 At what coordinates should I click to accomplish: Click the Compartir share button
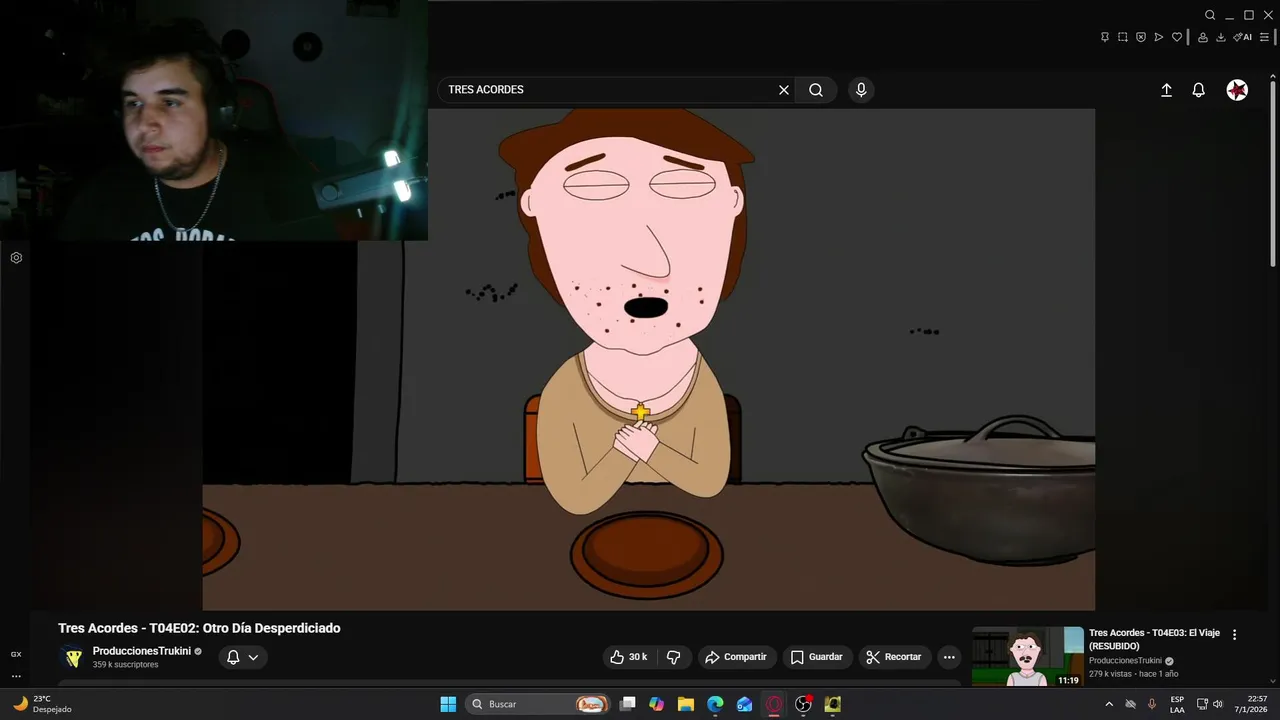click(736, 657)
